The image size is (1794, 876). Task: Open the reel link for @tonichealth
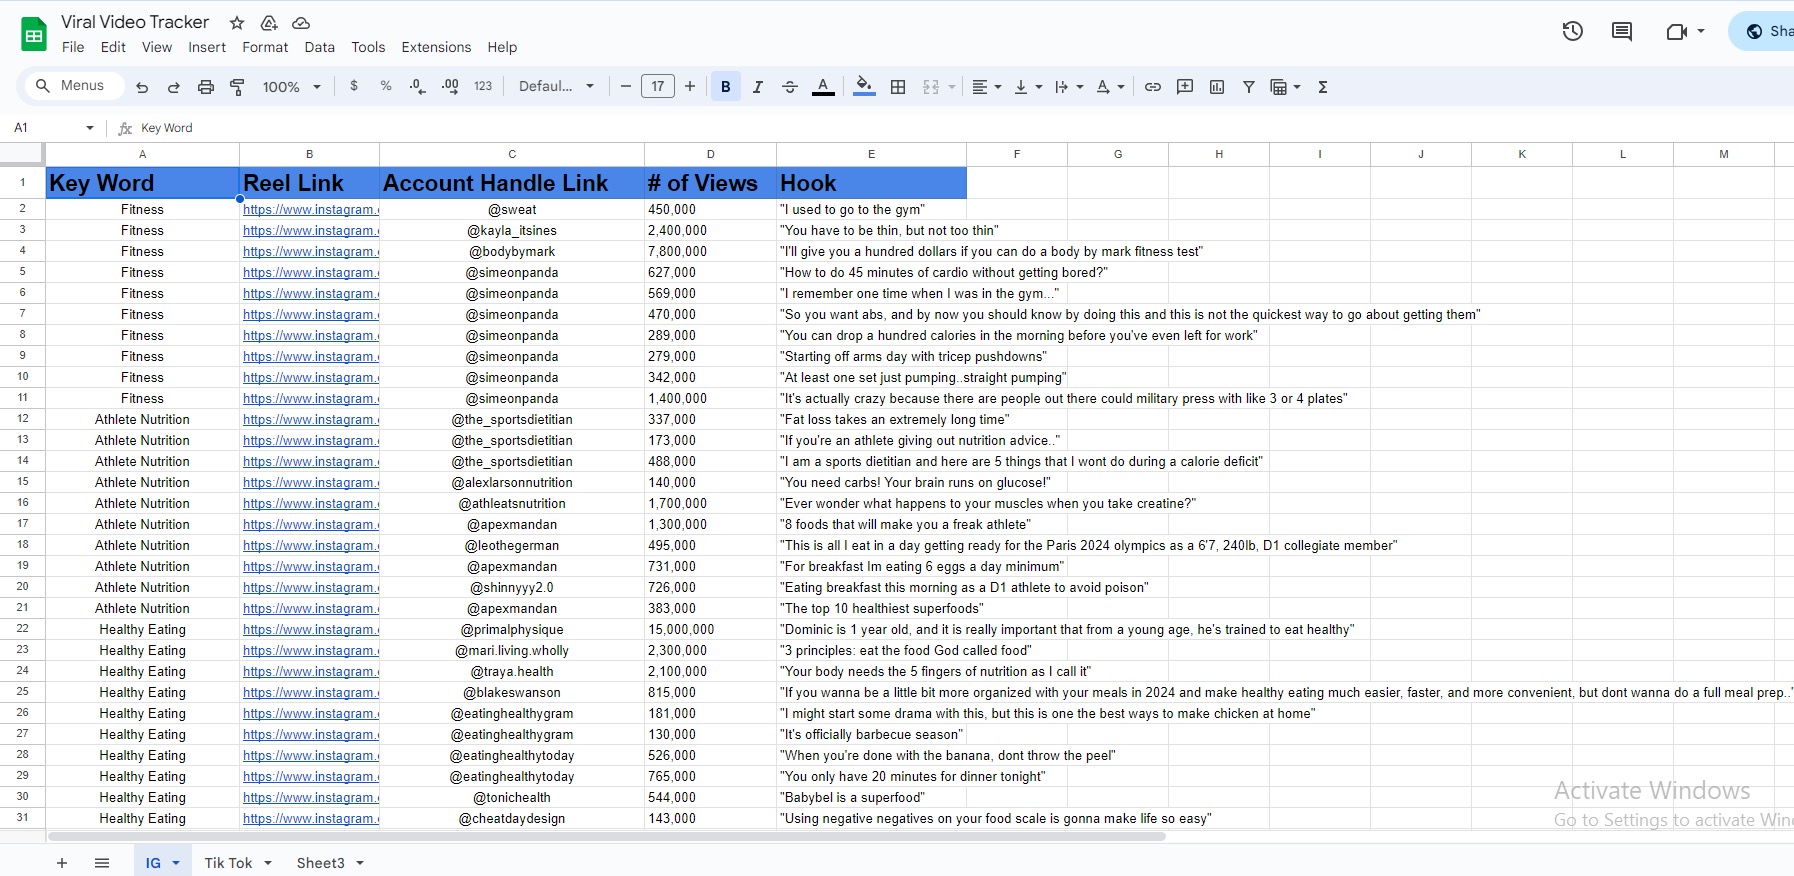pos(311,798)
